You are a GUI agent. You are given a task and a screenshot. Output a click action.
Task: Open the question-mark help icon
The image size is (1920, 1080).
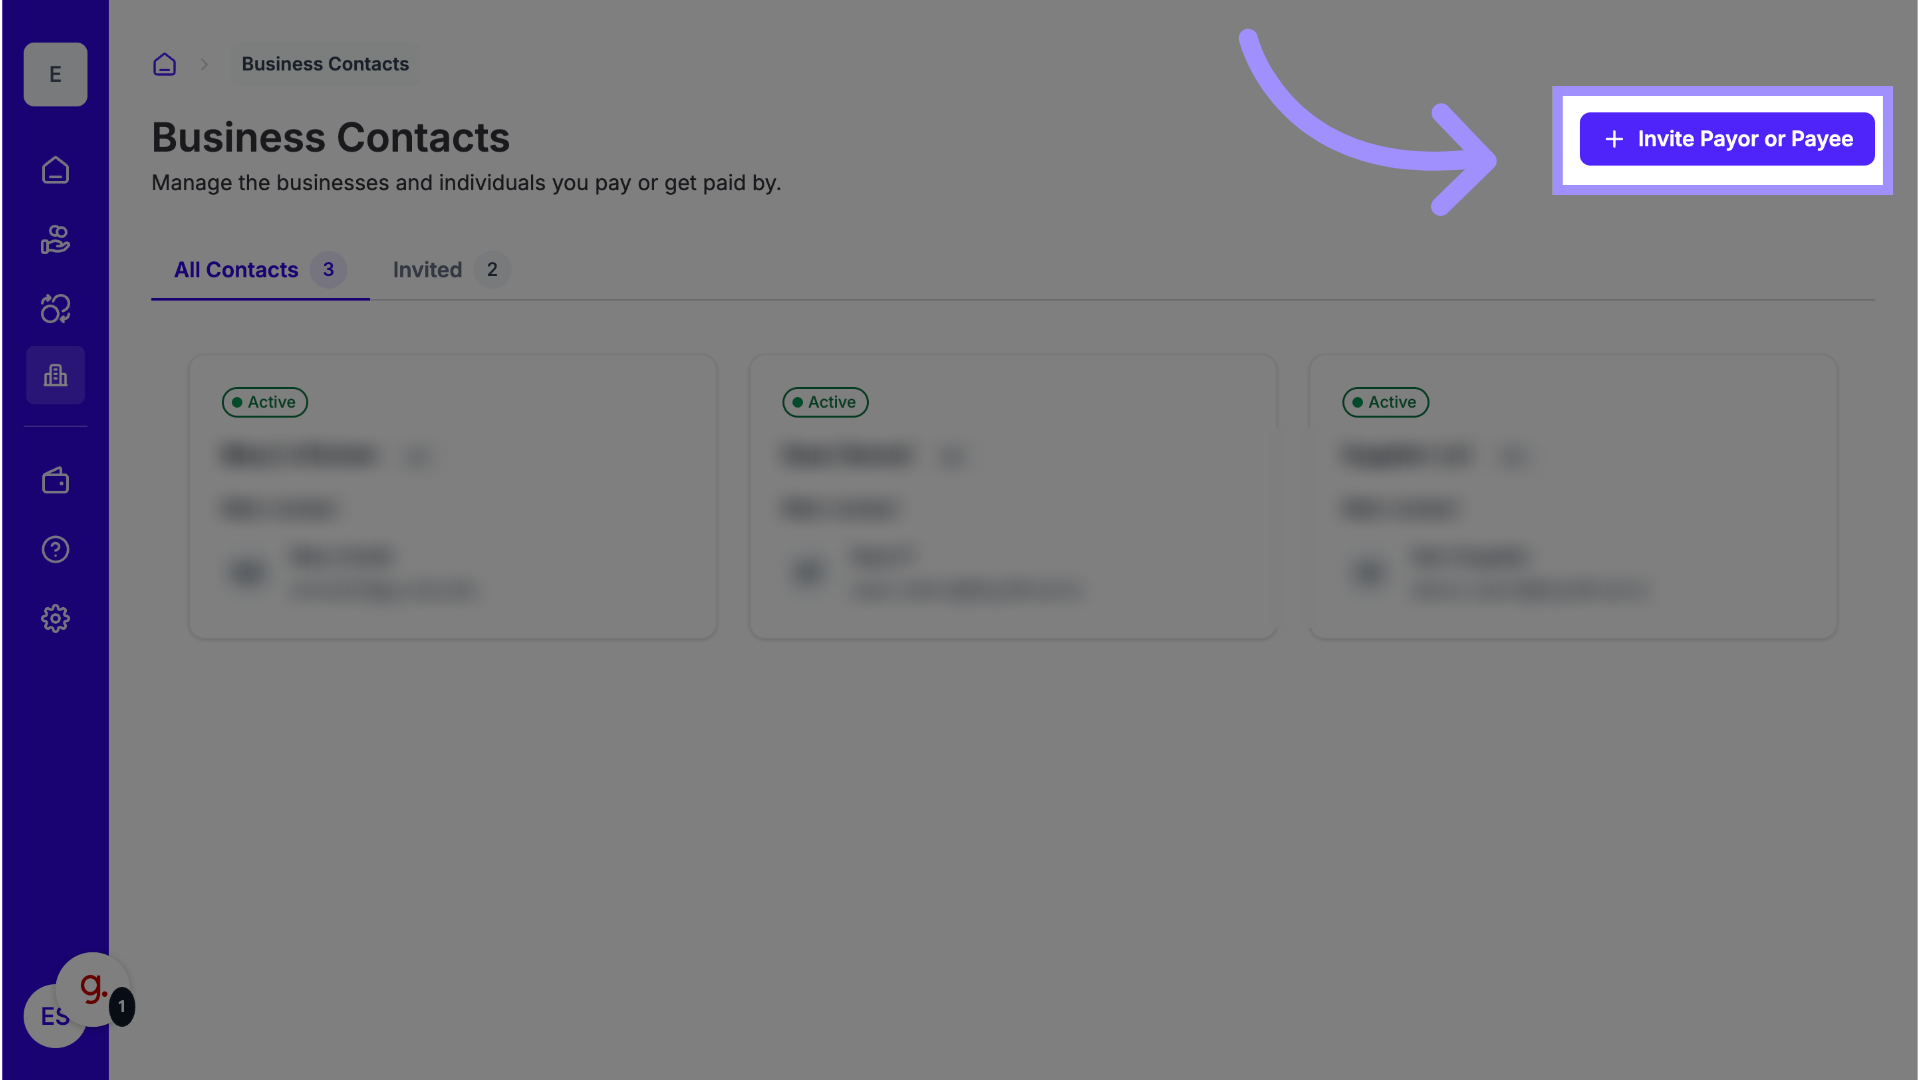tap(55, 549)
